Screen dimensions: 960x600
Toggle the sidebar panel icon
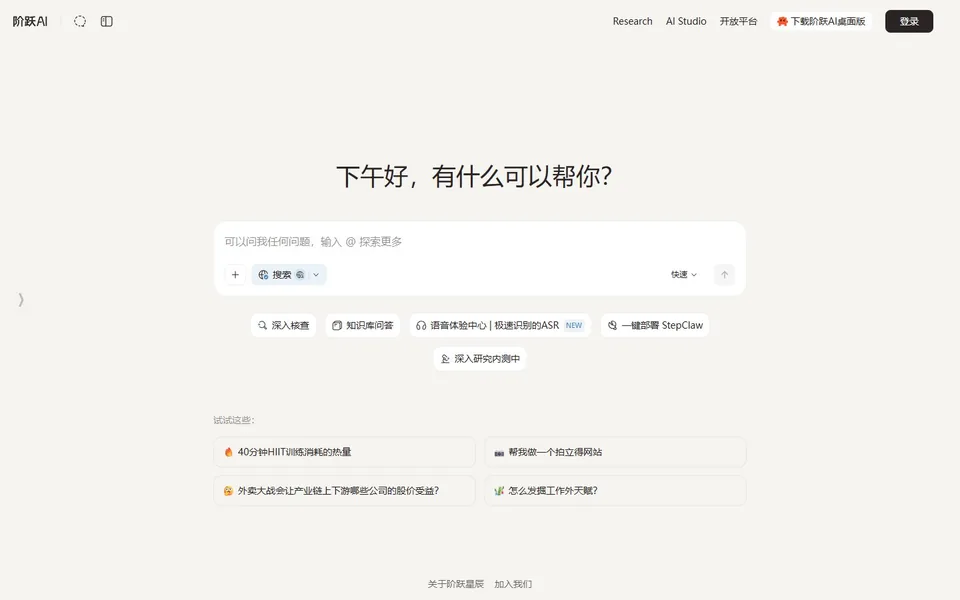[107, 21]
